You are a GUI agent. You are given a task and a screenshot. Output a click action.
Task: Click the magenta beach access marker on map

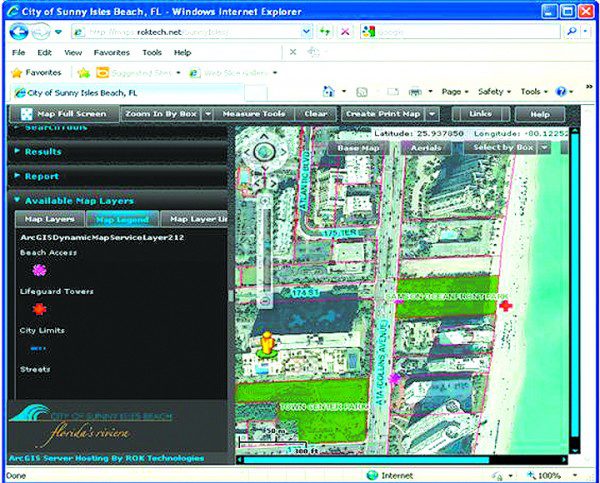click(x=395, y=378)
